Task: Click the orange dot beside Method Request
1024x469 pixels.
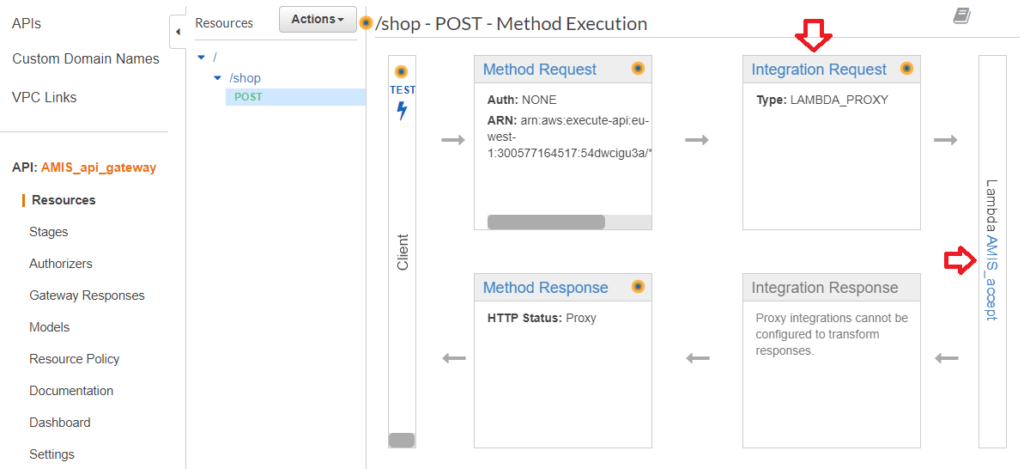Action: 638,69
